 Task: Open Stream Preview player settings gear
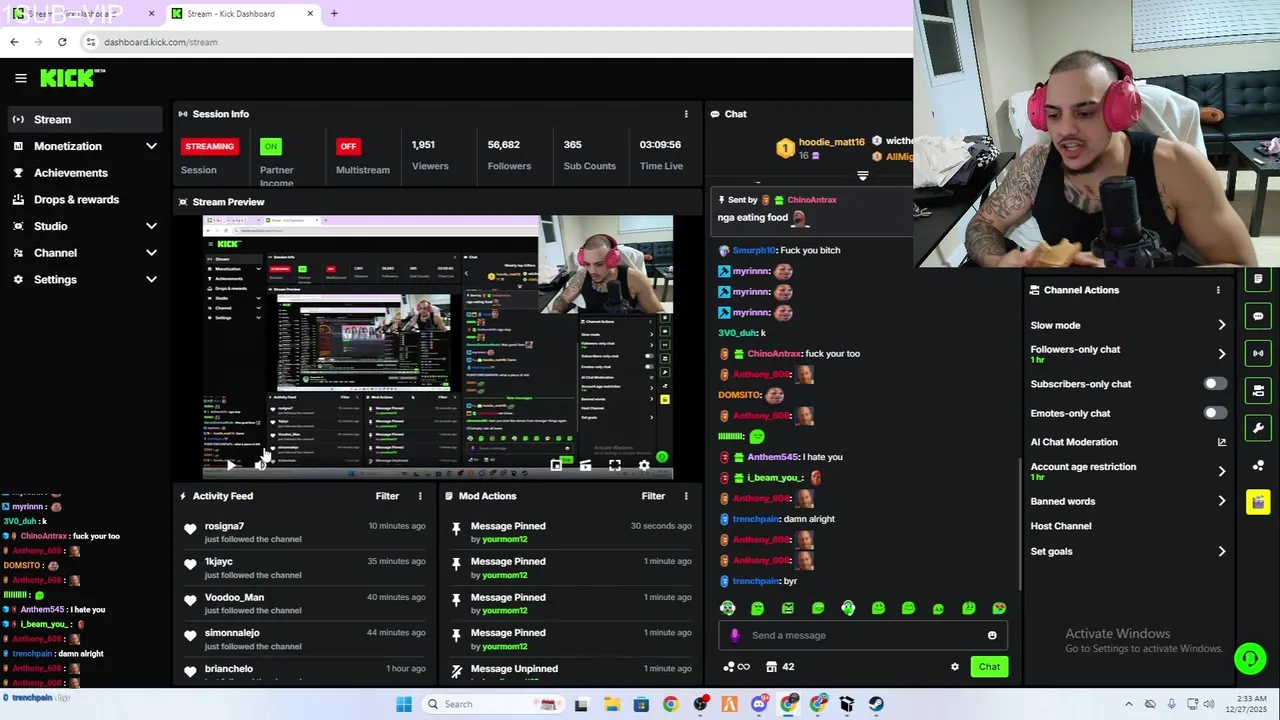tap(644, 465)
